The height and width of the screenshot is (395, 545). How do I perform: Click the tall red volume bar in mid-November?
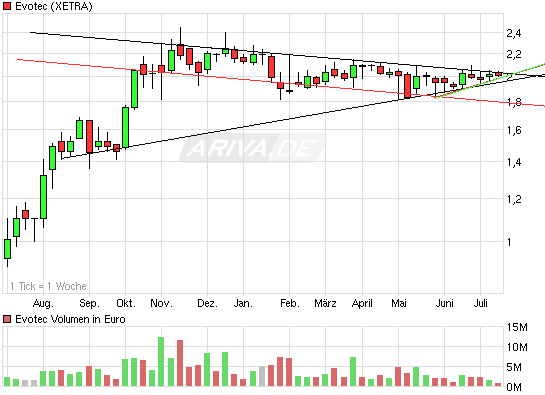[x=180, y=363]
